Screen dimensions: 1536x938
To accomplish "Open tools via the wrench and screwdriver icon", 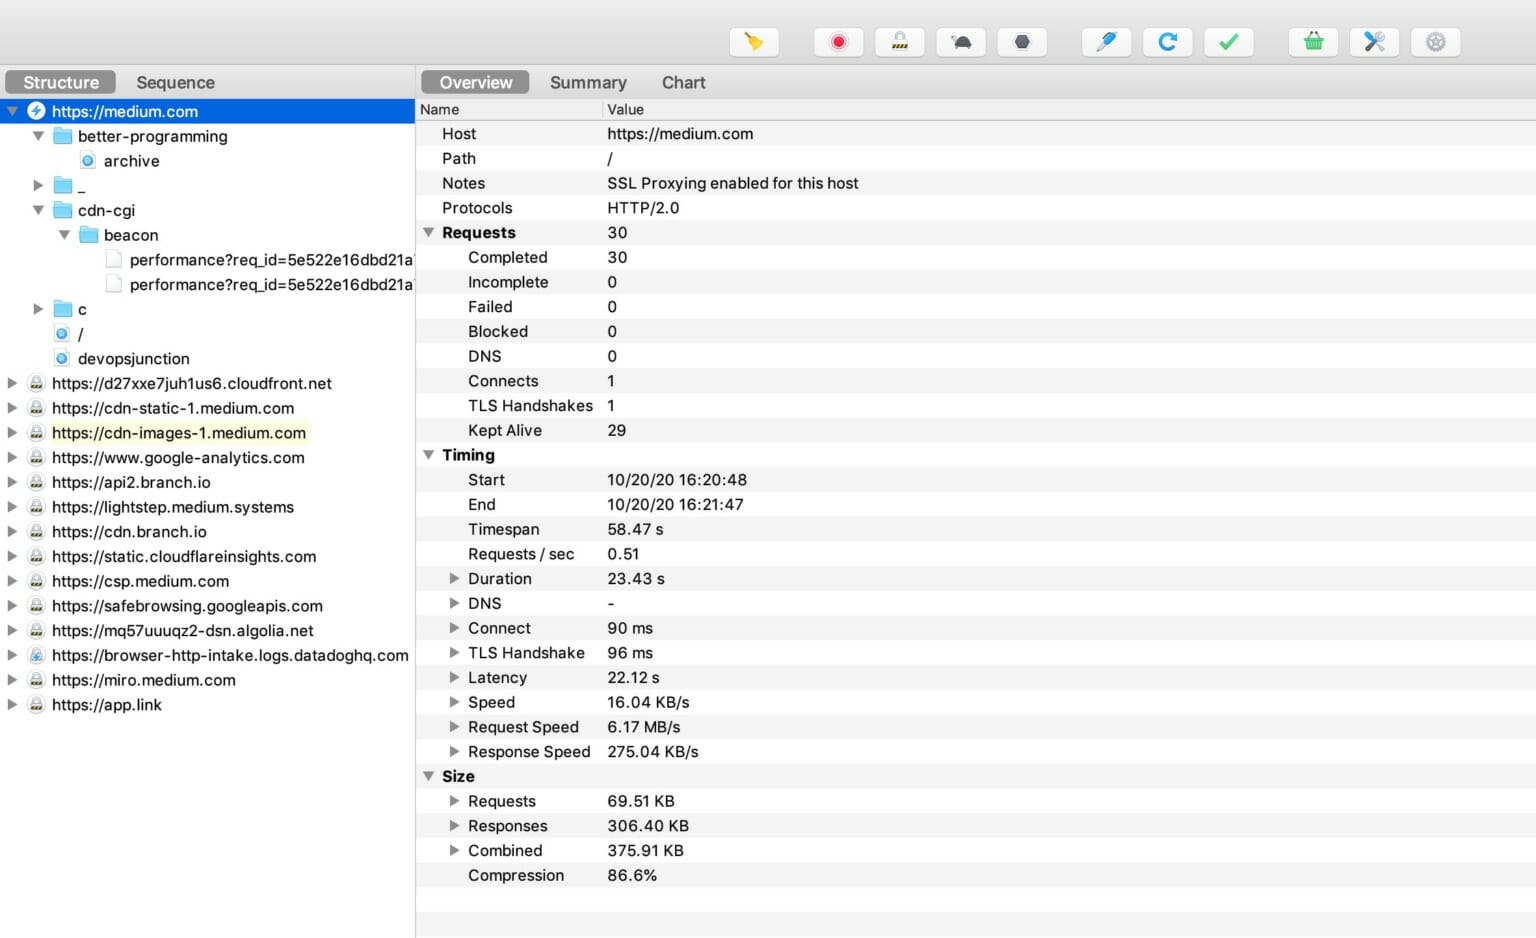I will click(1374, 42).
